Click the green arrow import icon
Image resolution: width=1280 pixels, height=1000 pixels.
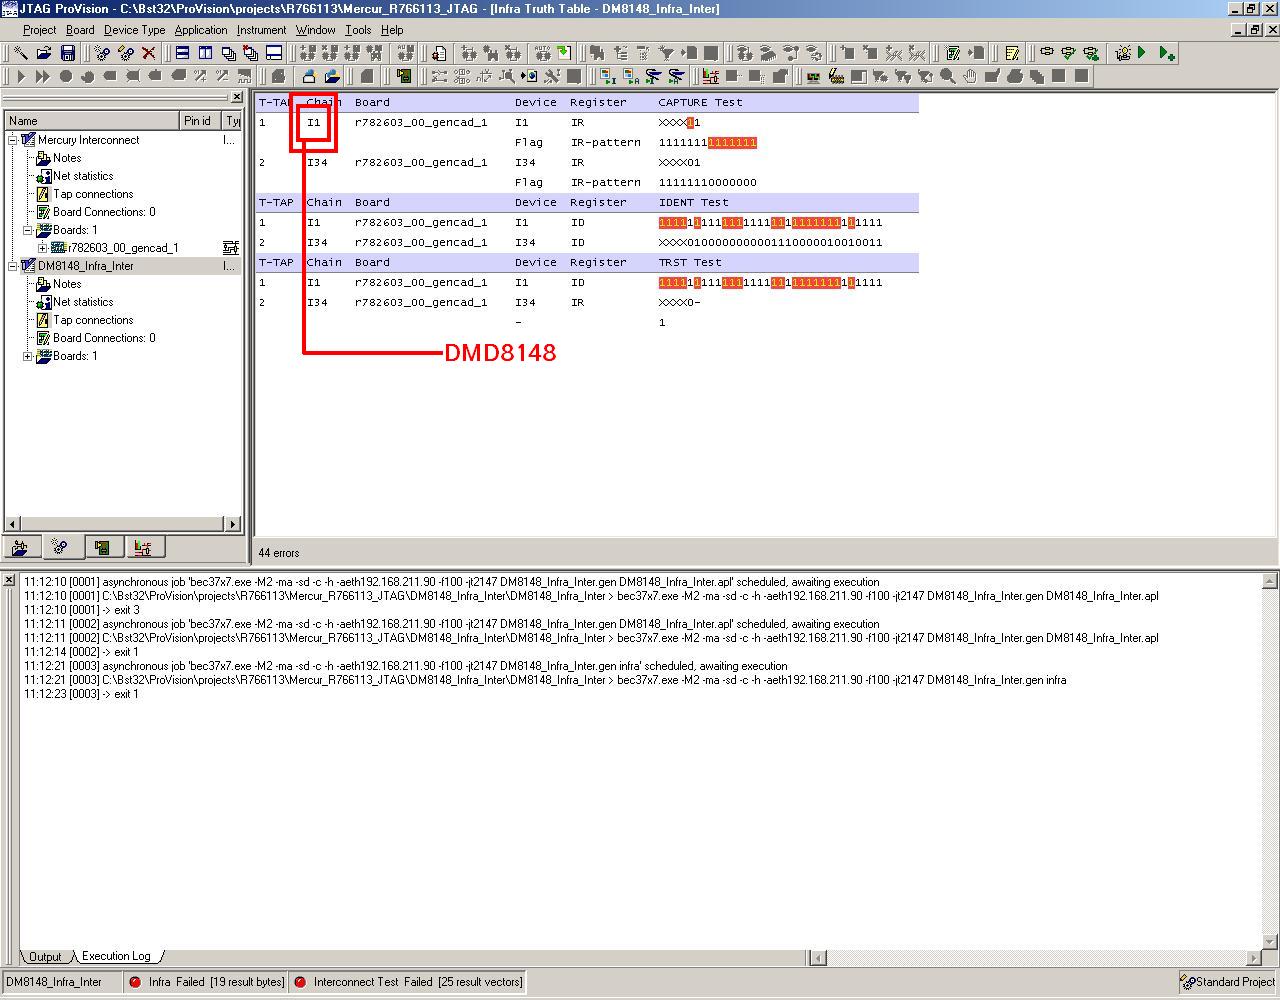click(564, 53)
